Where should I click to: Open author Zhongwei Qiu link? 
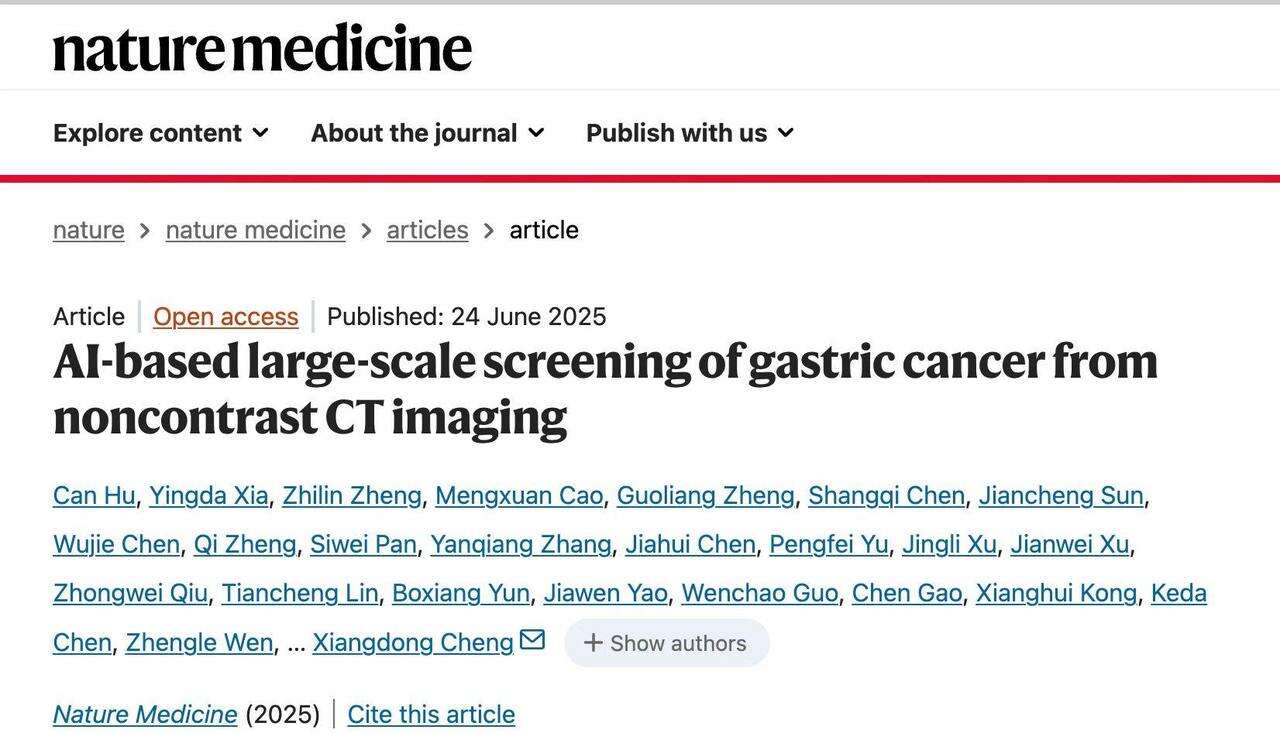coord(130,593)
